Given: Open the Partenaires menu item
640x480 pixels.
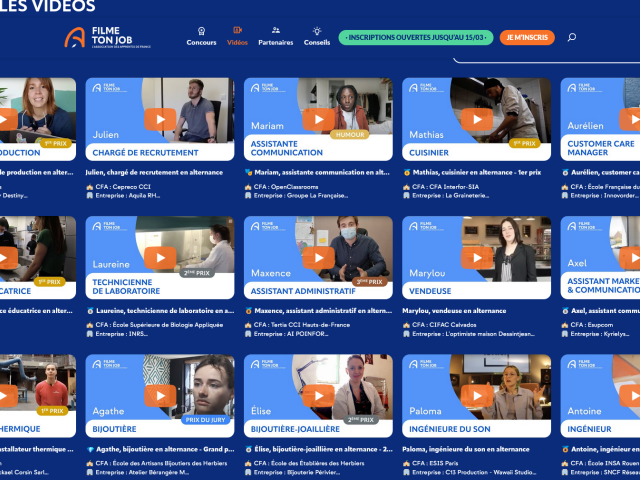Looking at the screenshot, I should point(276,36).
